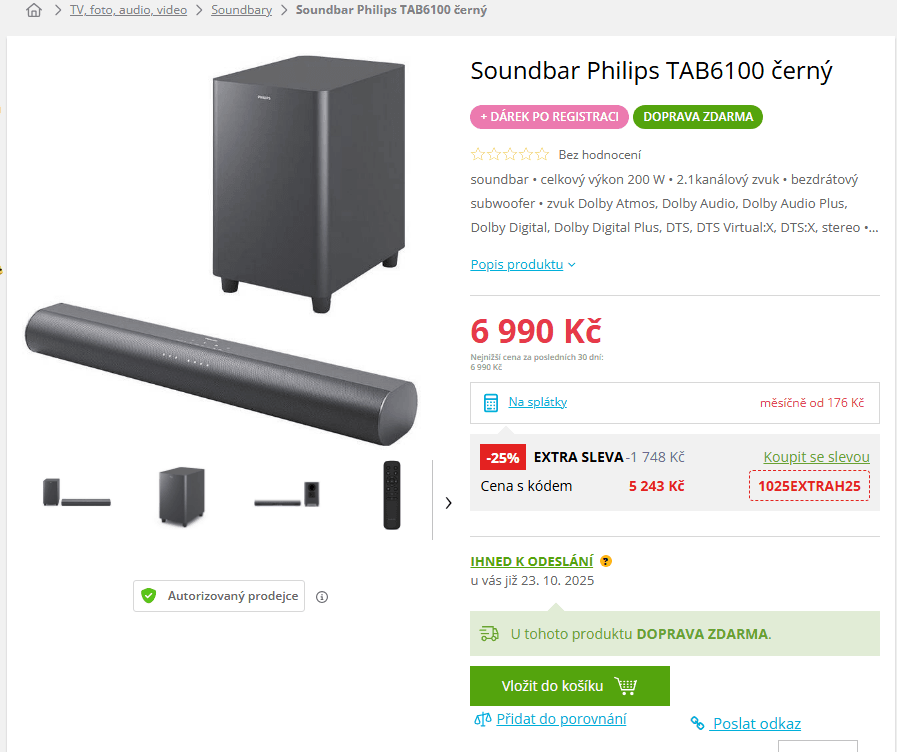Open the TV, foto, audio, video breadcrumb category
The height and width of the screenshot is (752, 897).
pyautogui.click(x=127, y=11)
